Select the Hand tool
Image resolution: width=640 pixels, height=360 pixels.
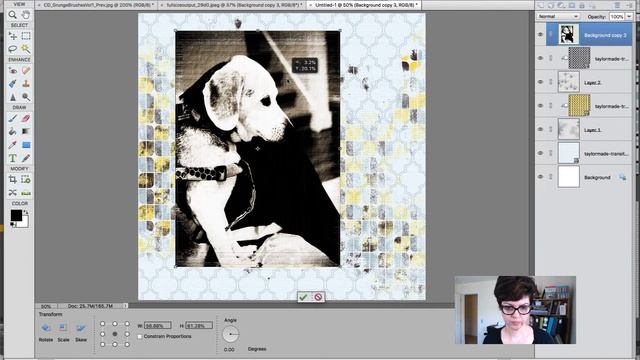(x=26, y=15)
